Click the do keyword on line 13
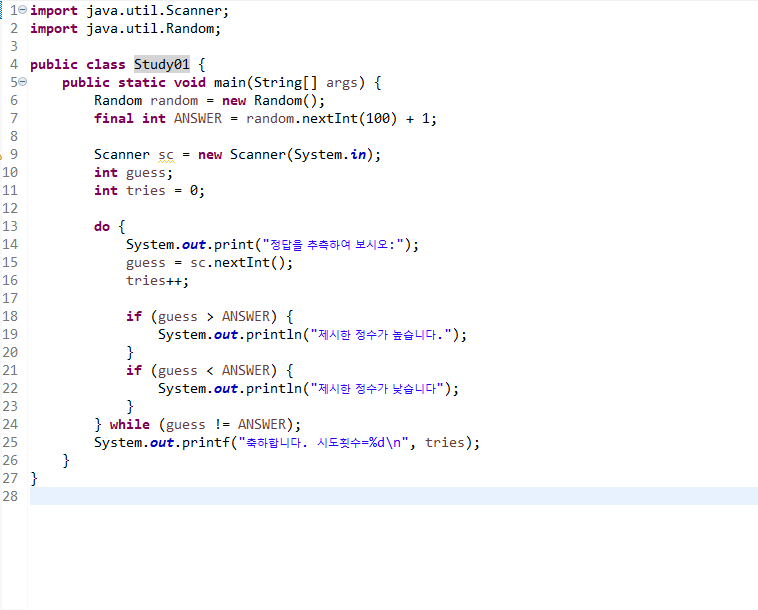The height and width of the screenshot is (610, 758). point(102,226)
